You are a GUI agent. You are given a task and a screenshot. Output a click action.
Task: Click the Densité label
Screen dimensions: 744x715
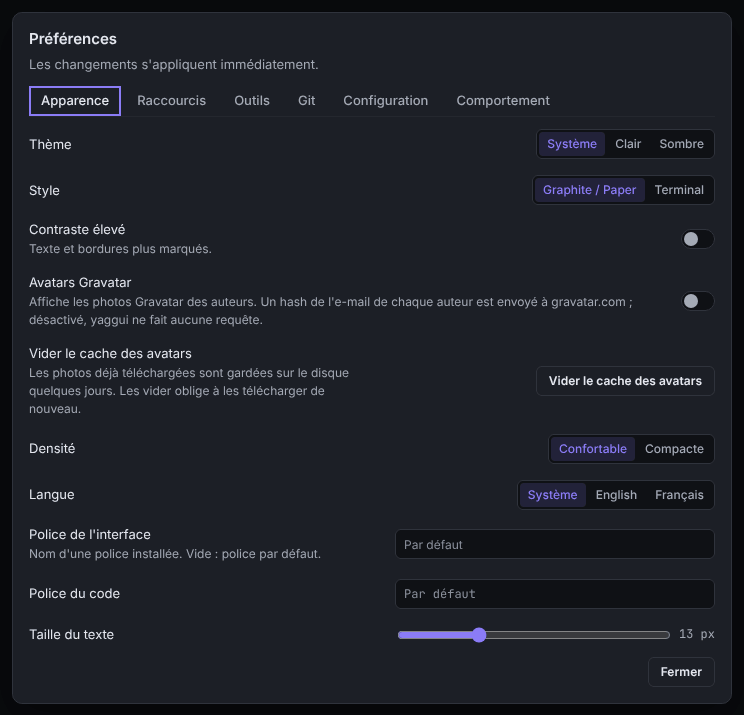pyautogui.click(x=52, y=448)
